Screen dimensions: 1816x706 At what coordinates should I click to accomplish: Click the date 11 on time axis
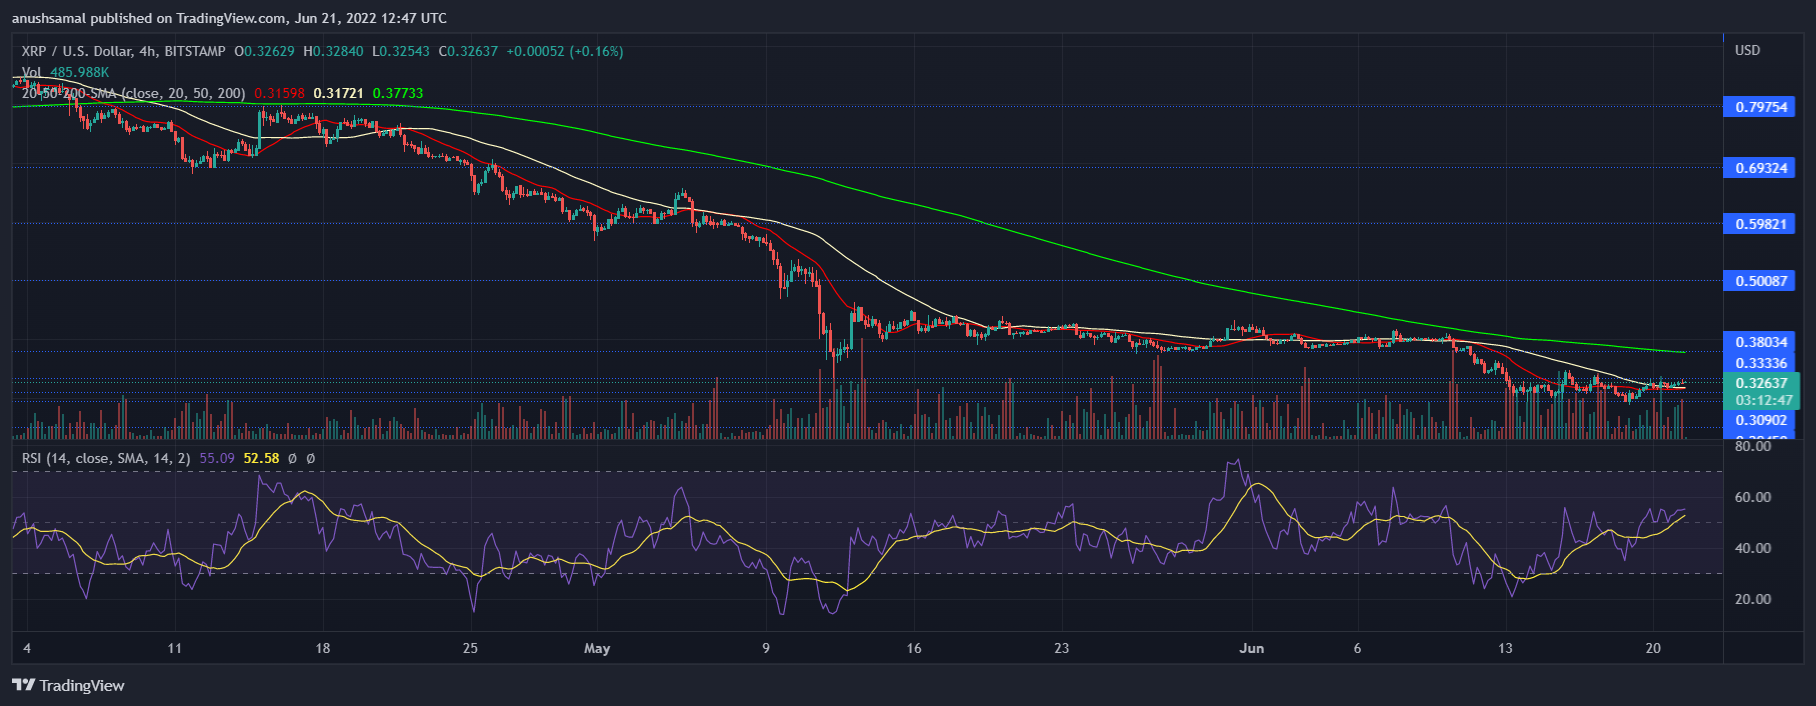(x=175, y=648)
